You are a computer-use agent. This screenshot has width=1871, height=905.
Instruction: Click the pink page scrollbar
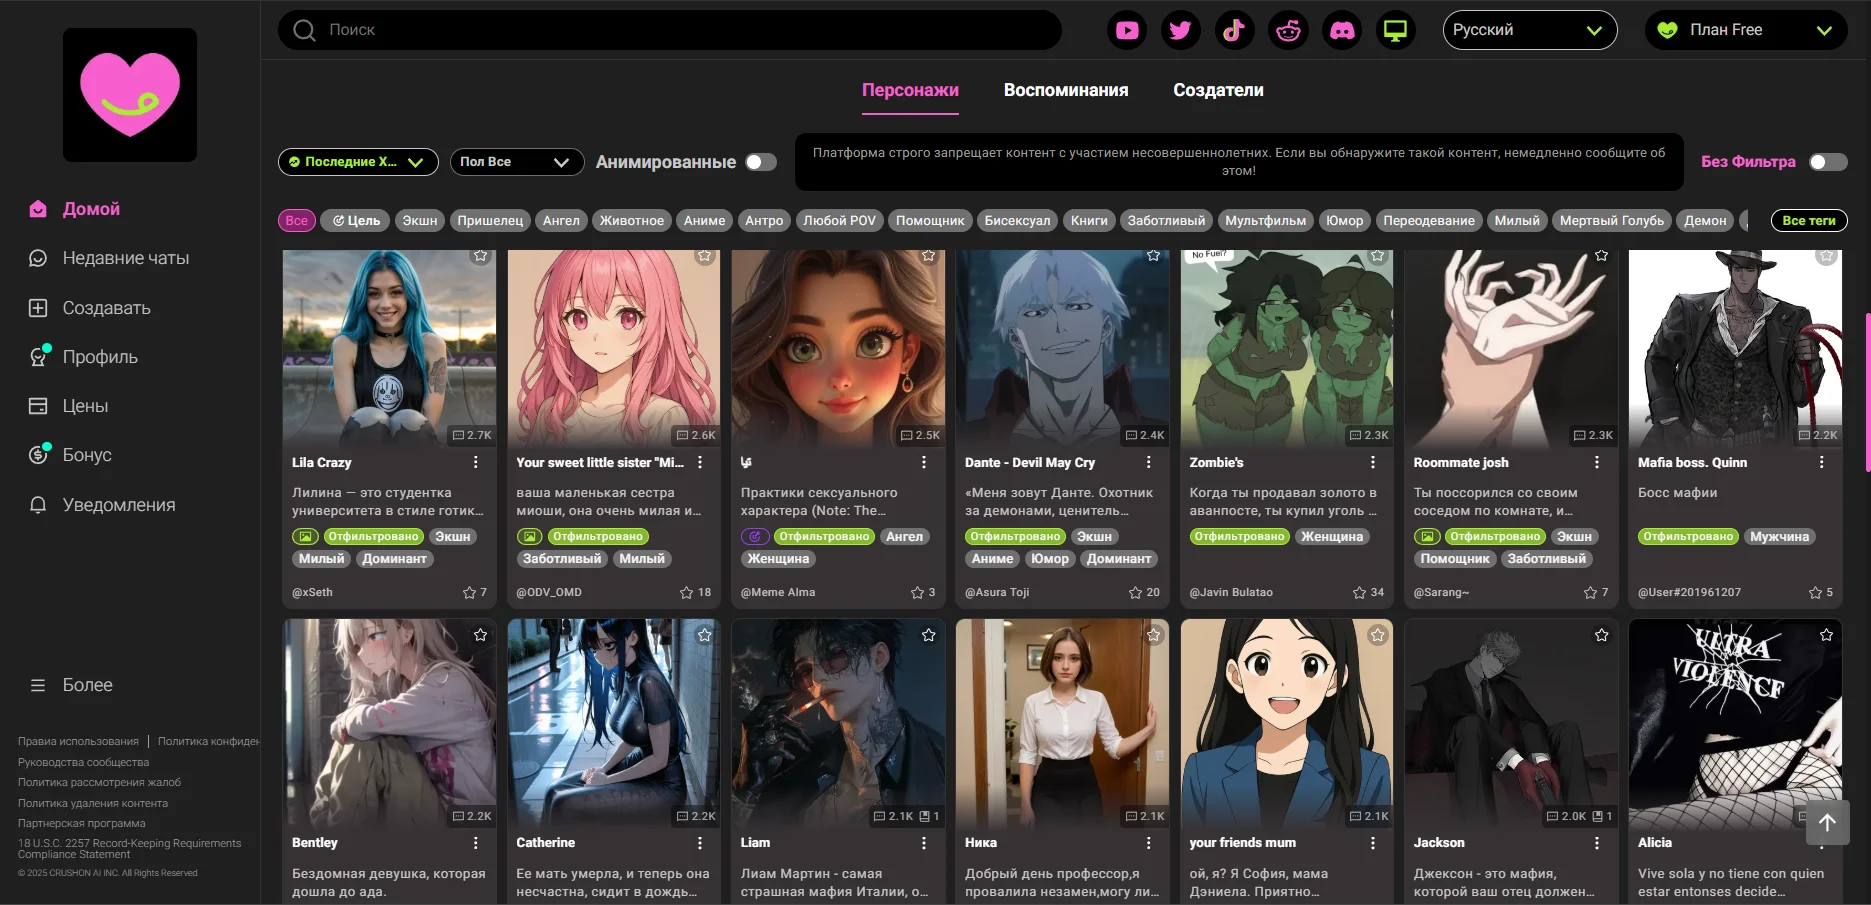pyautogui.click(x=1867, y=392)
